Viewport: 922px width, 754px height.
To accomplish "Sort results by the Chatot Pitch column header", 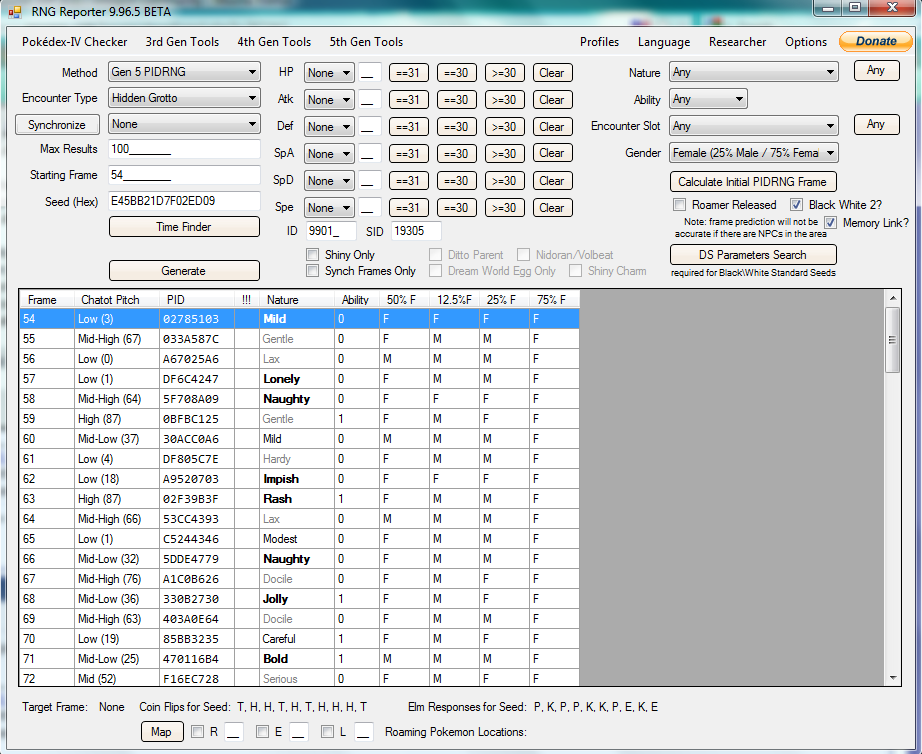I will (116, 300).
